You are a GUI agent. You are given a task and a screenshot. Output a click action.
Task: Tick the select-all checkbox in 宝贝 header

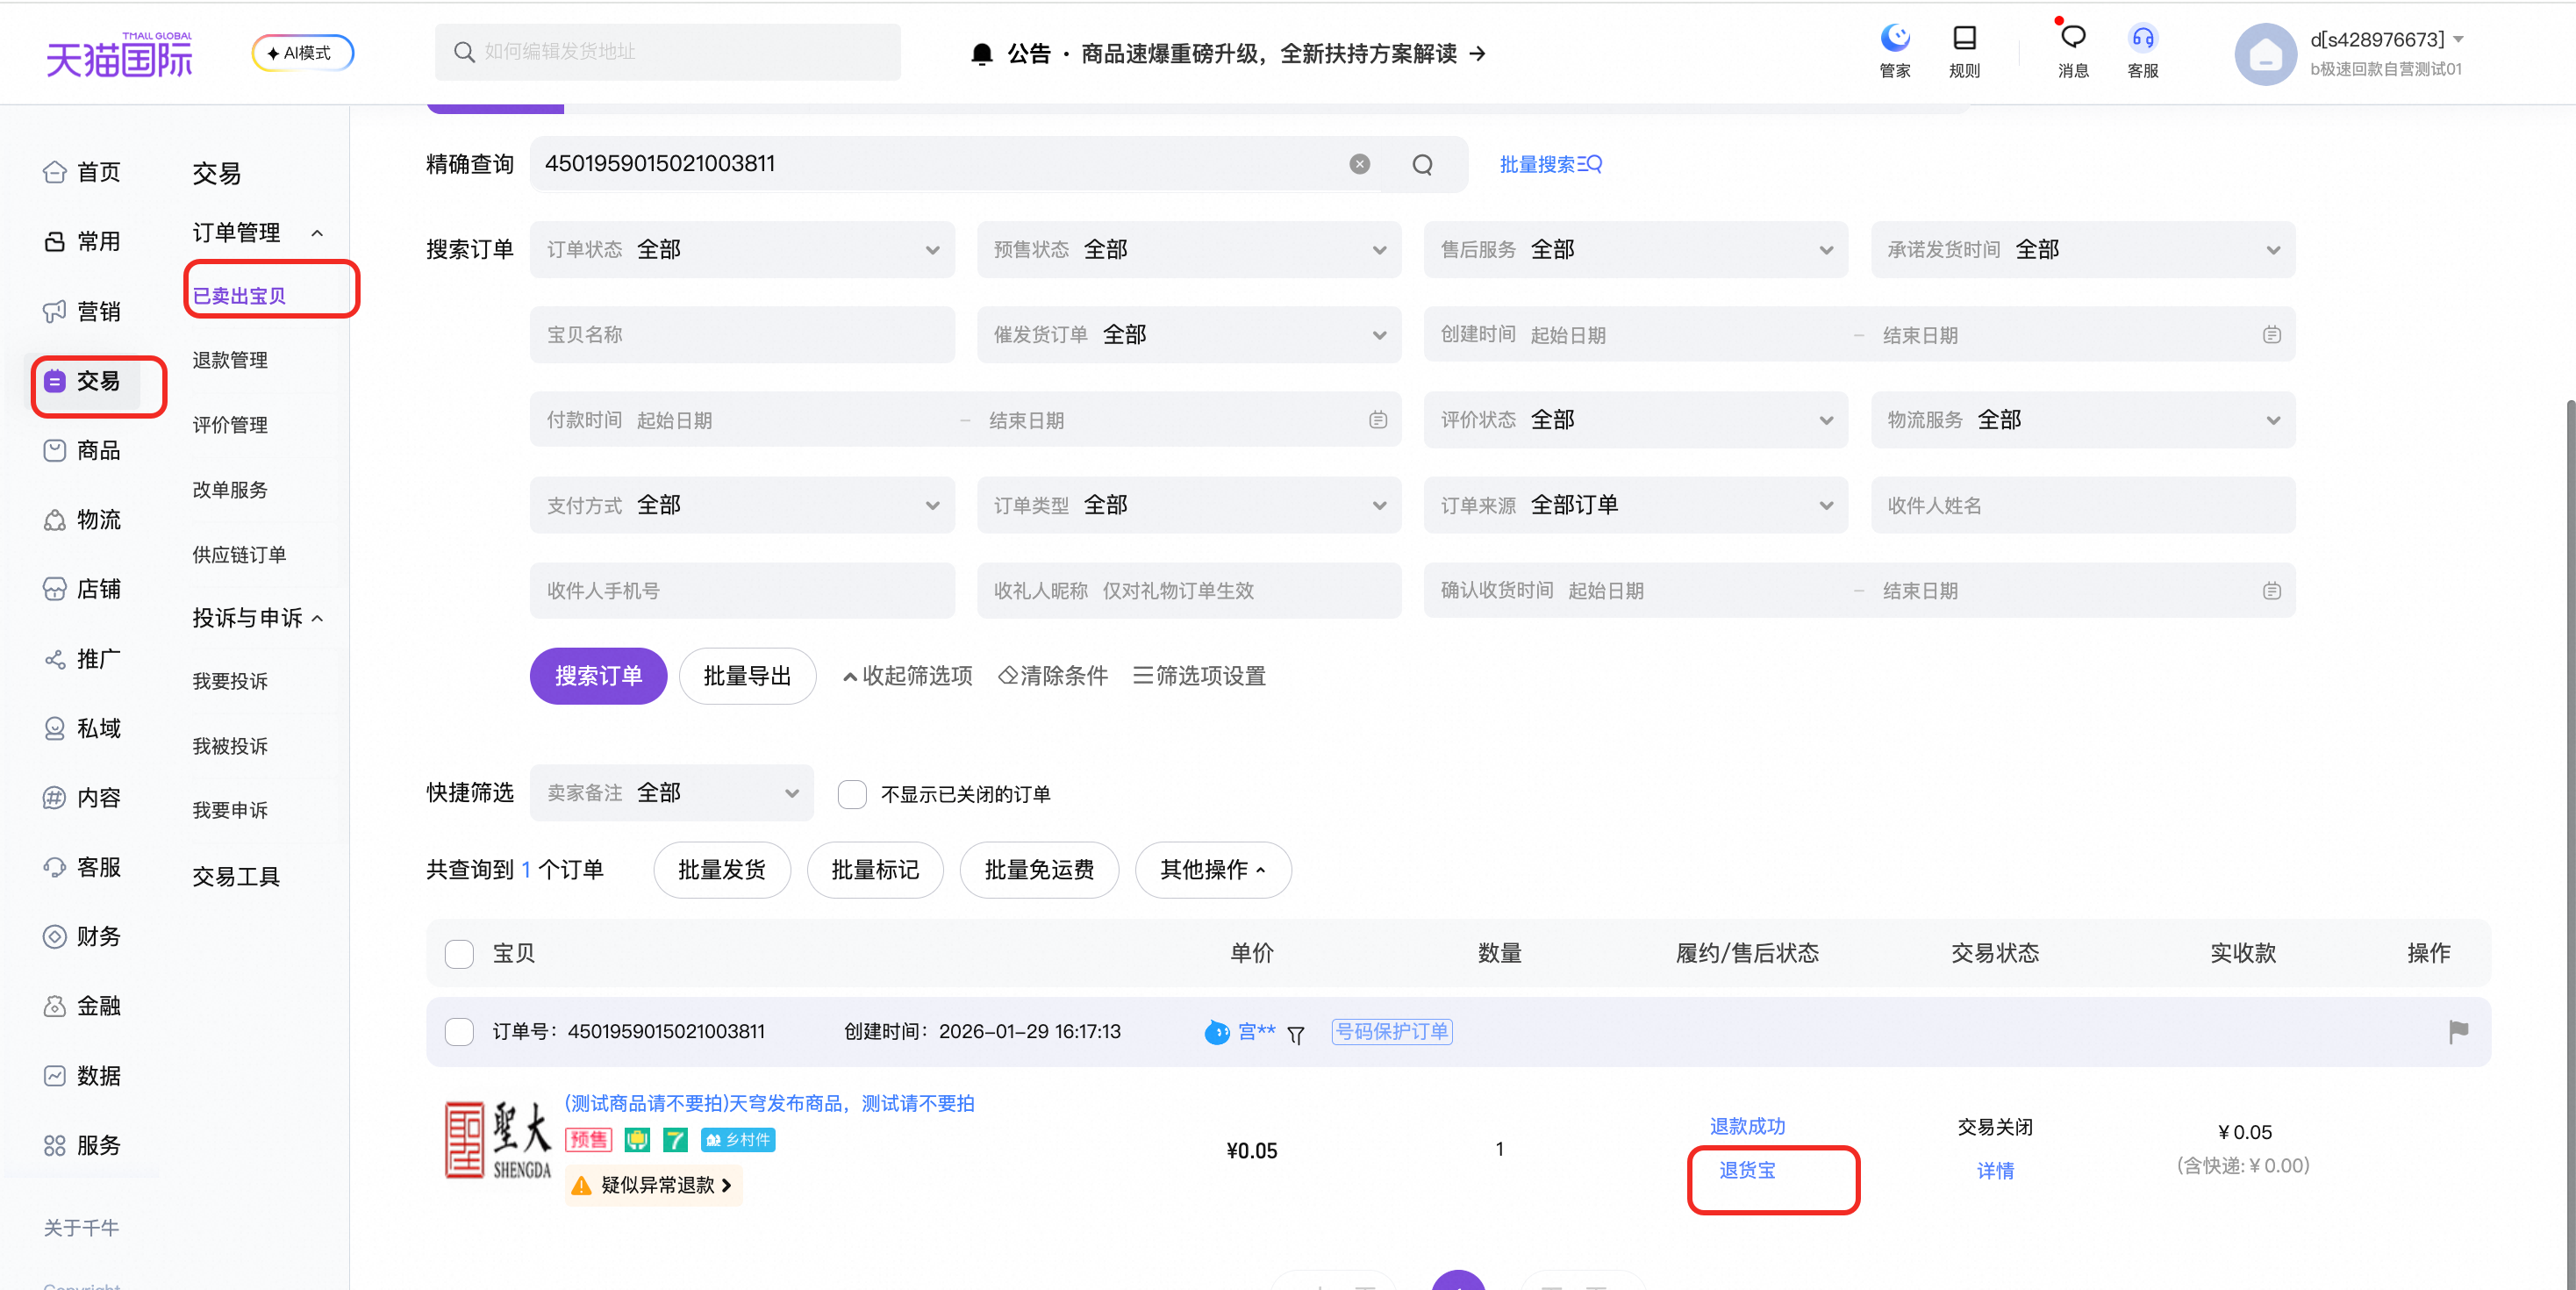pyautogui.click(x=459, y=954)
